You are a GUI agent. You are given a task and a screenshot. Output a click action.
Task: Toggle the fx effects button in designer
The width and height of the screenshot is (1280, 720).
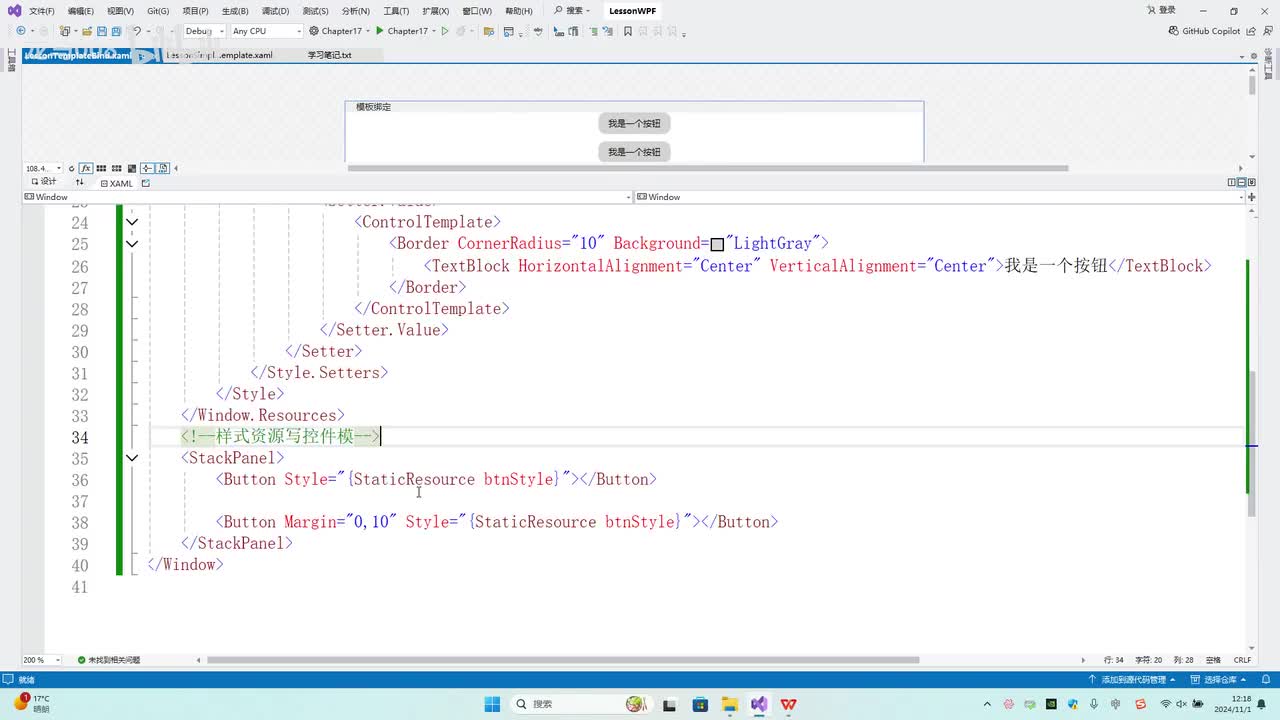(86, 168)
